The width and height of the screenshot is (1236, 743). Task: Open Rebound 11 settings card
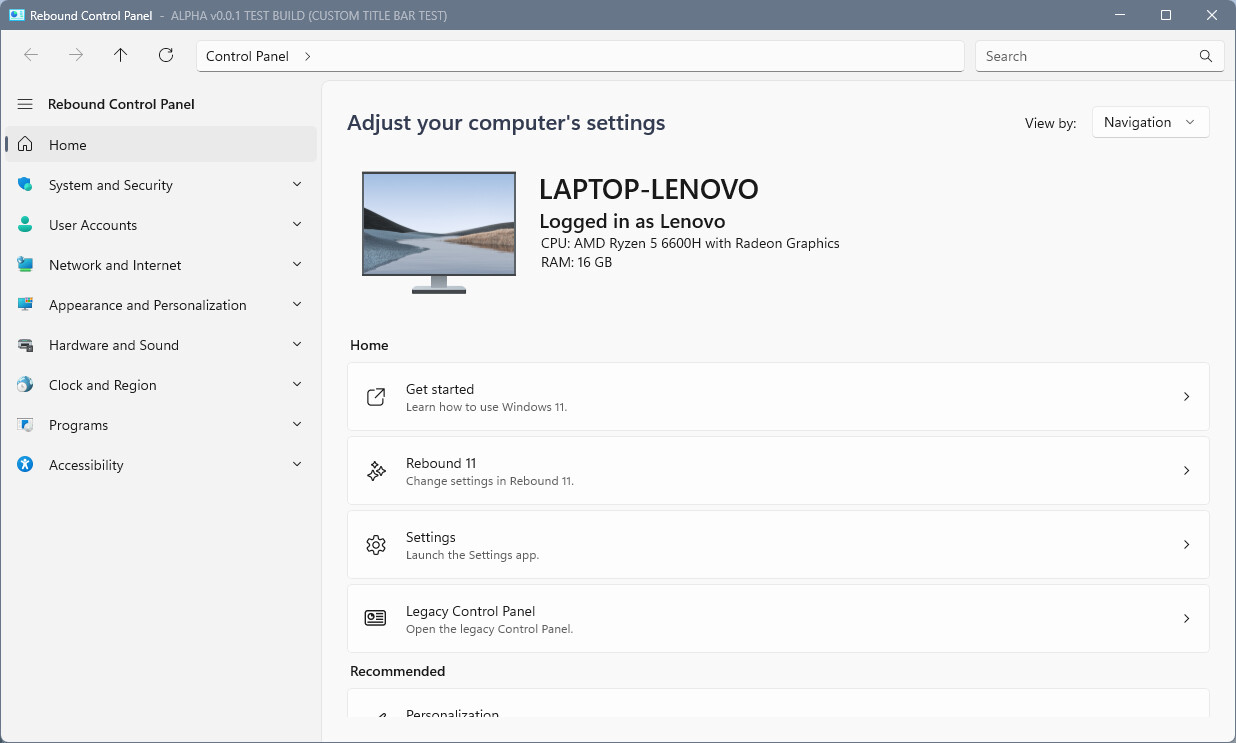[x=778, y=471]
